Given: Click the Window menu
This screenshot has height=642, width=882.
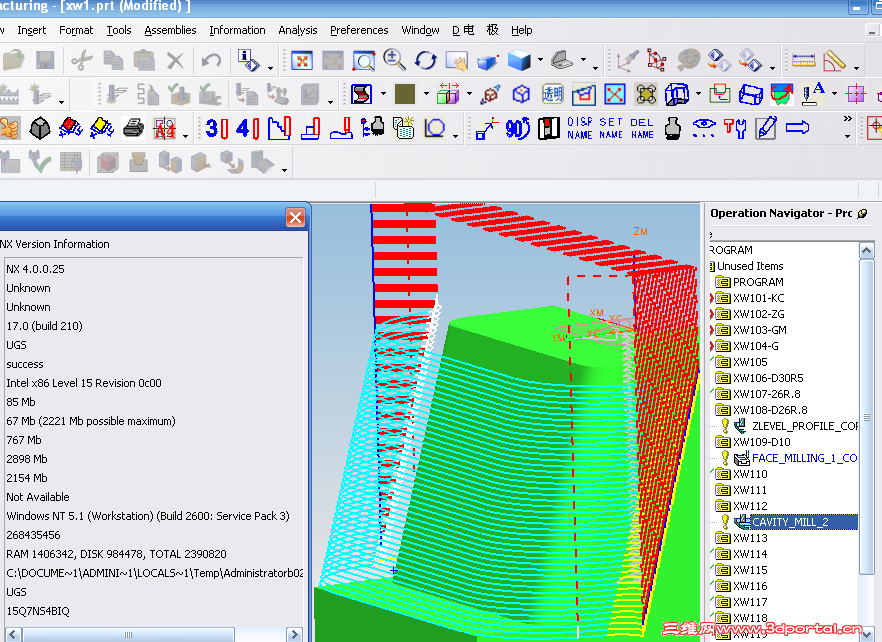Looking at the screenshot, I should coord(420,30).
